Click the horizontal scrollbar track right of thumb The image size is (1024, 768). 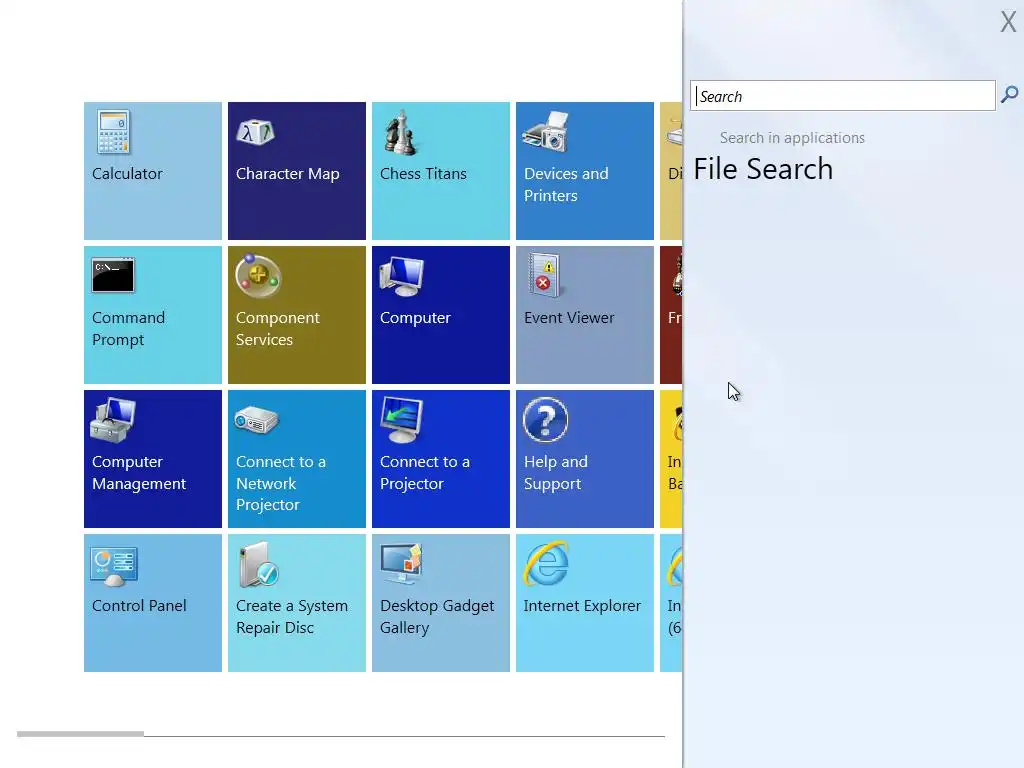tap(404, 735)
